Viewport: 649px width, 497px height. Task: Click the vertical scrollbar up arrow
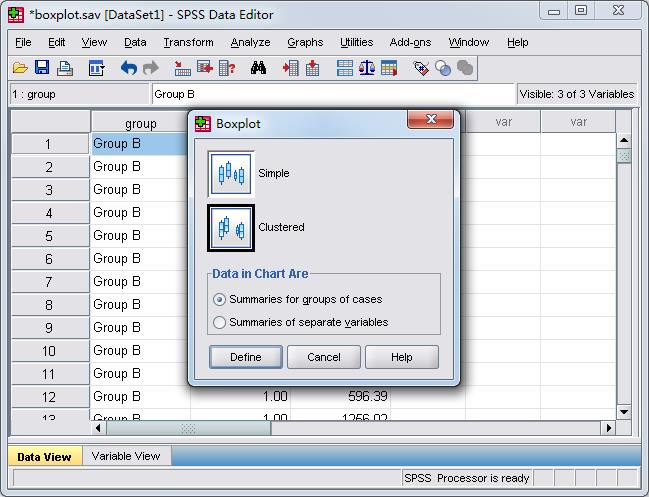click(624, 140)
